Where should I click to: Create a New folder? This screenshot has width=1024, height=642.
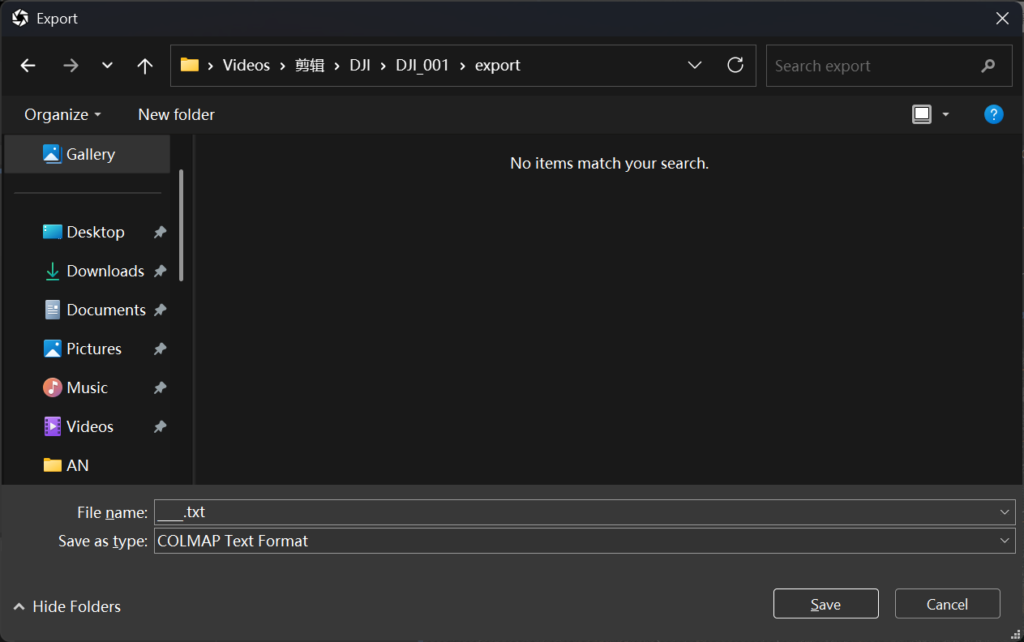[x=176, y=114]
